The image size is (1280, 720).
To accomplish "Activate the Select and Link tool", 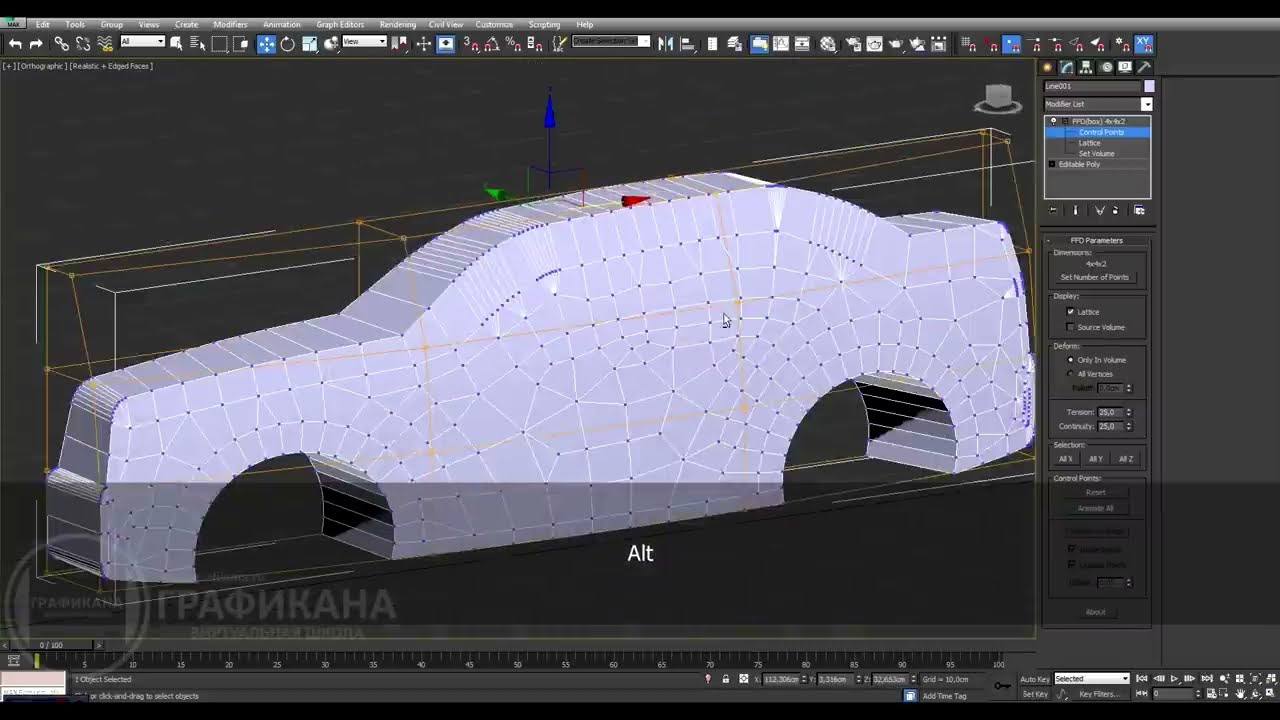I will 62,43.
